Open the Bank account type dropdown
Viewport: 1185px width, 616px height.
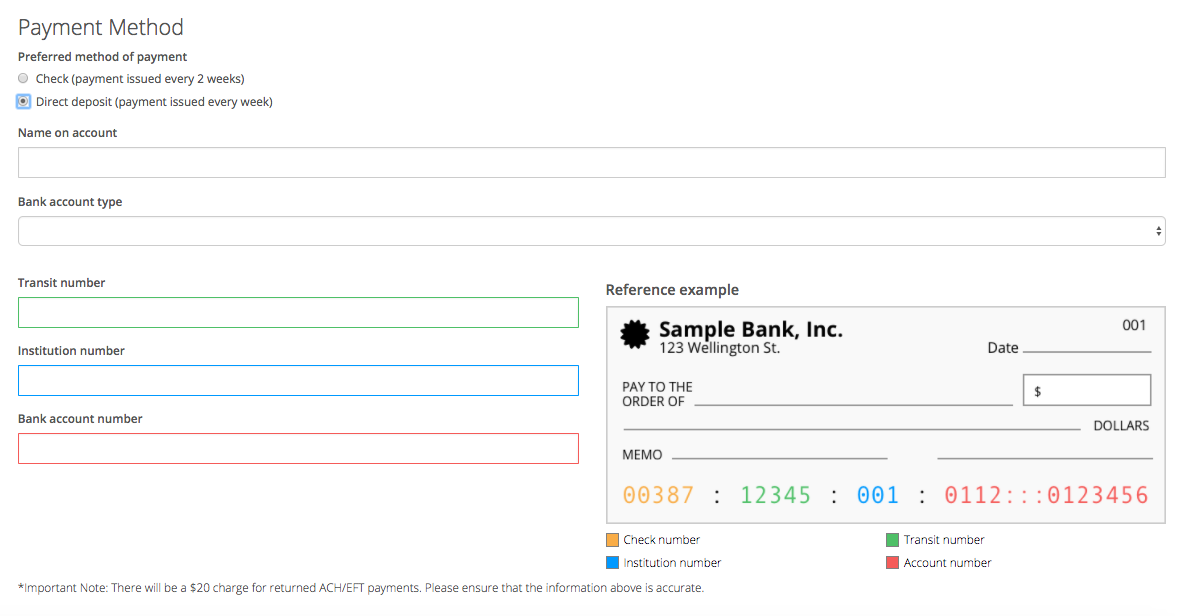[x=592, y=231]
